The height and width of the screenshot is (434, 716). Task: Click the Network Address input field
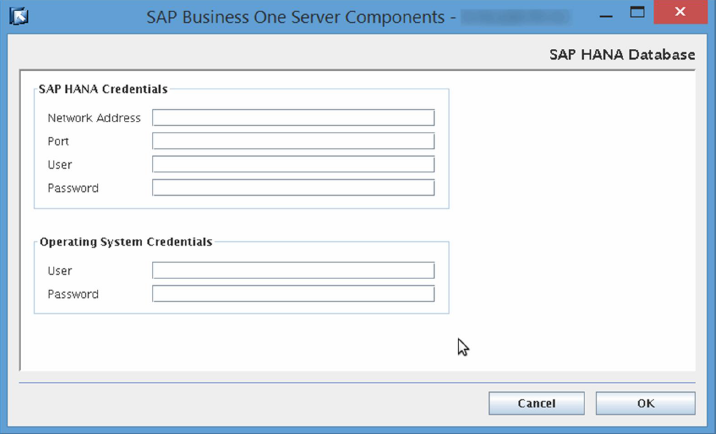[293, 117]
